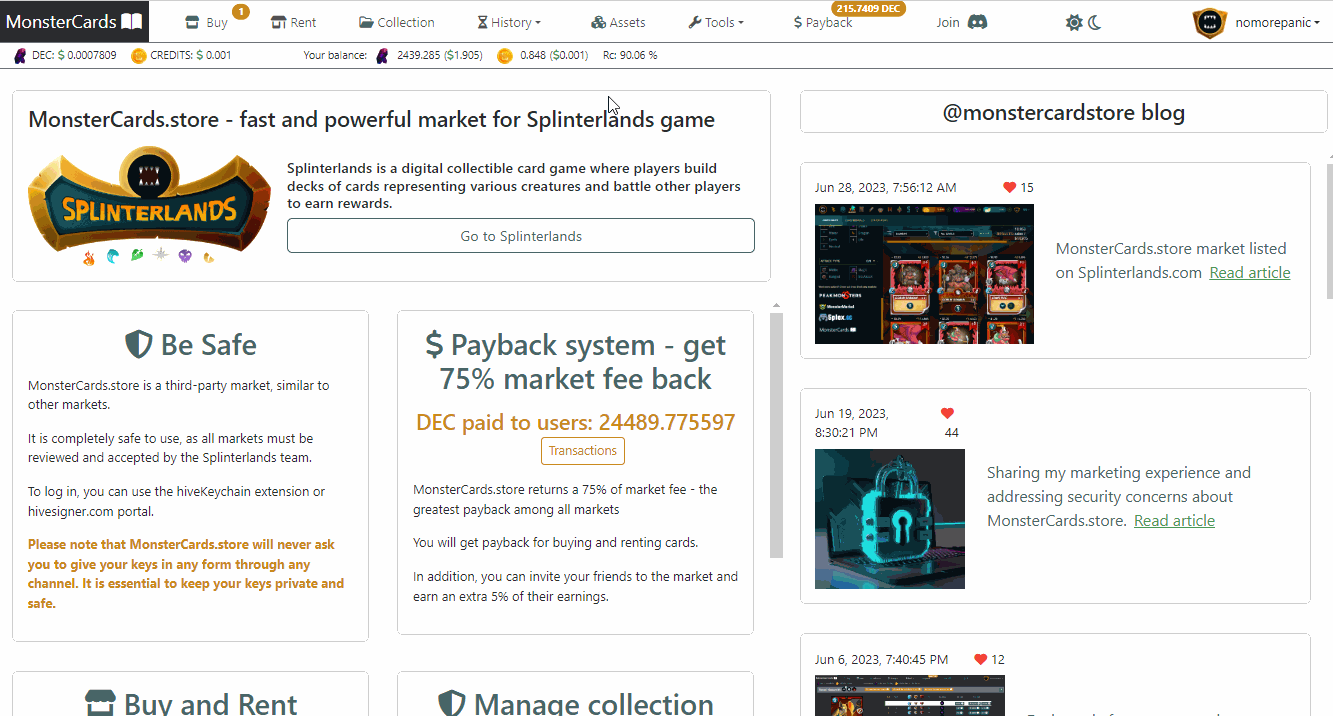This screenshot has width=1333, height=716.
Task: Click the CREDITS price coin icon
Action: [x=139, y=56]
